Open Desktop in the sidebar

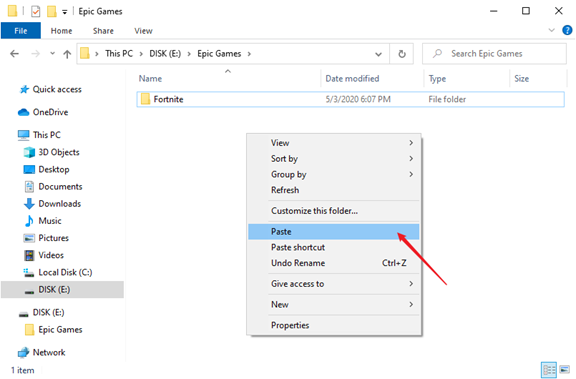[x=46, y=169]
